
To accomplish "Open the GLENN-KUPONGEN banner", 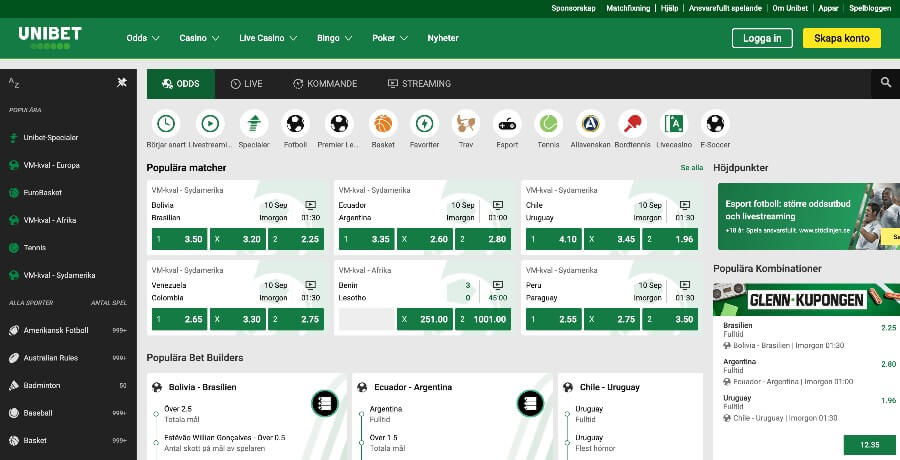I will 806,299.
